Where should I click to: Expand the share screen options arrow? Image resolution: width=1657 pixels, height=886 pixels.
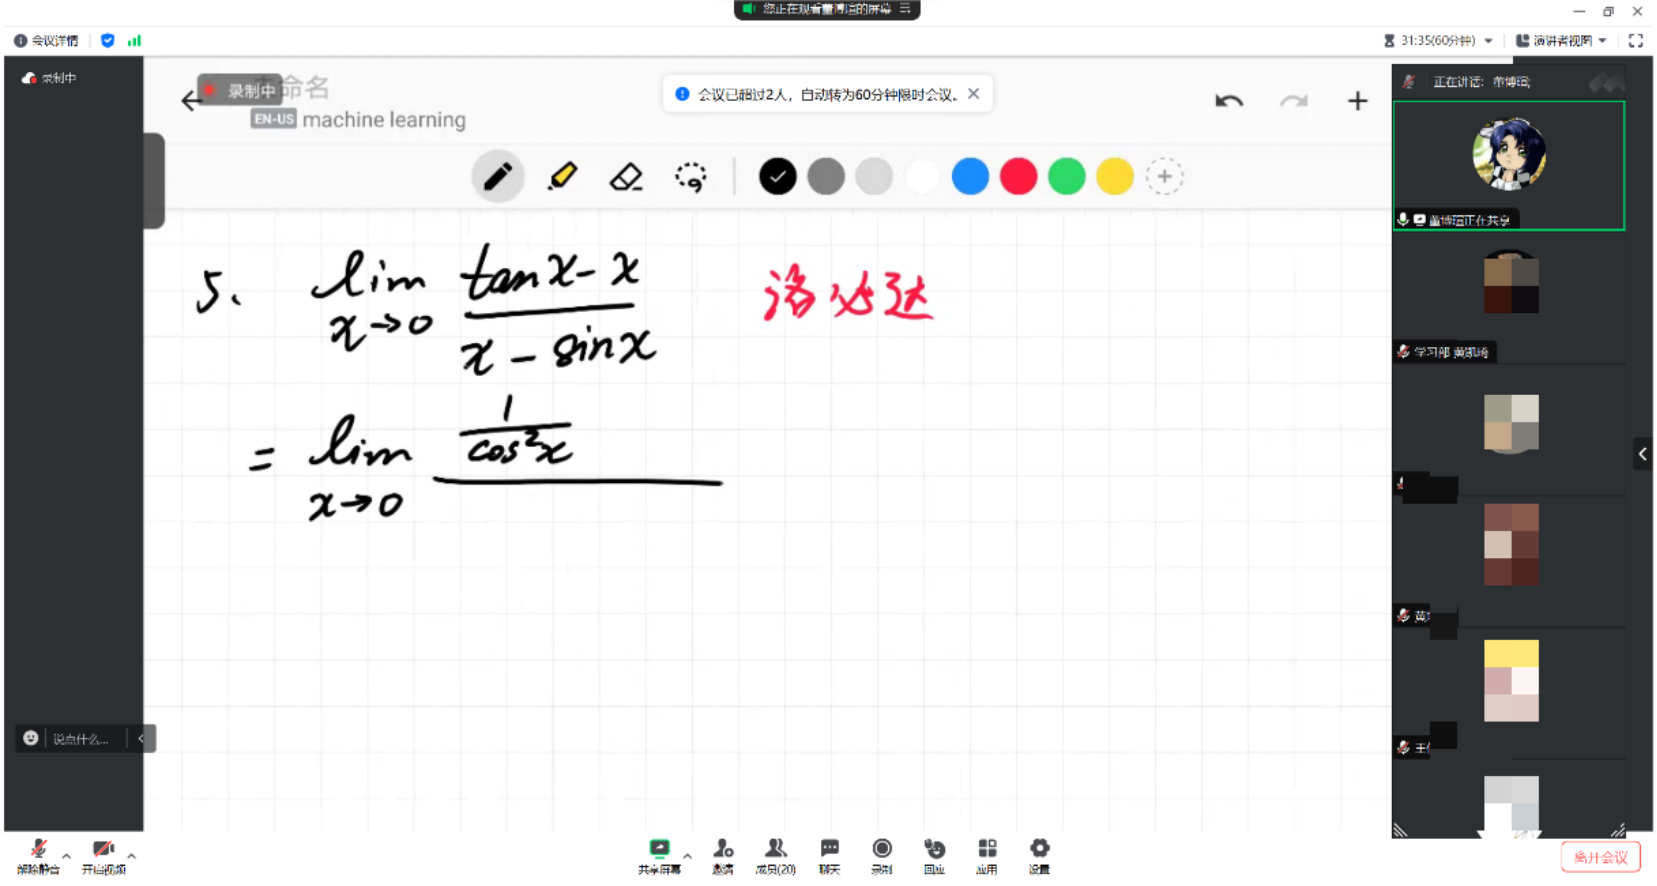[687, 856]
